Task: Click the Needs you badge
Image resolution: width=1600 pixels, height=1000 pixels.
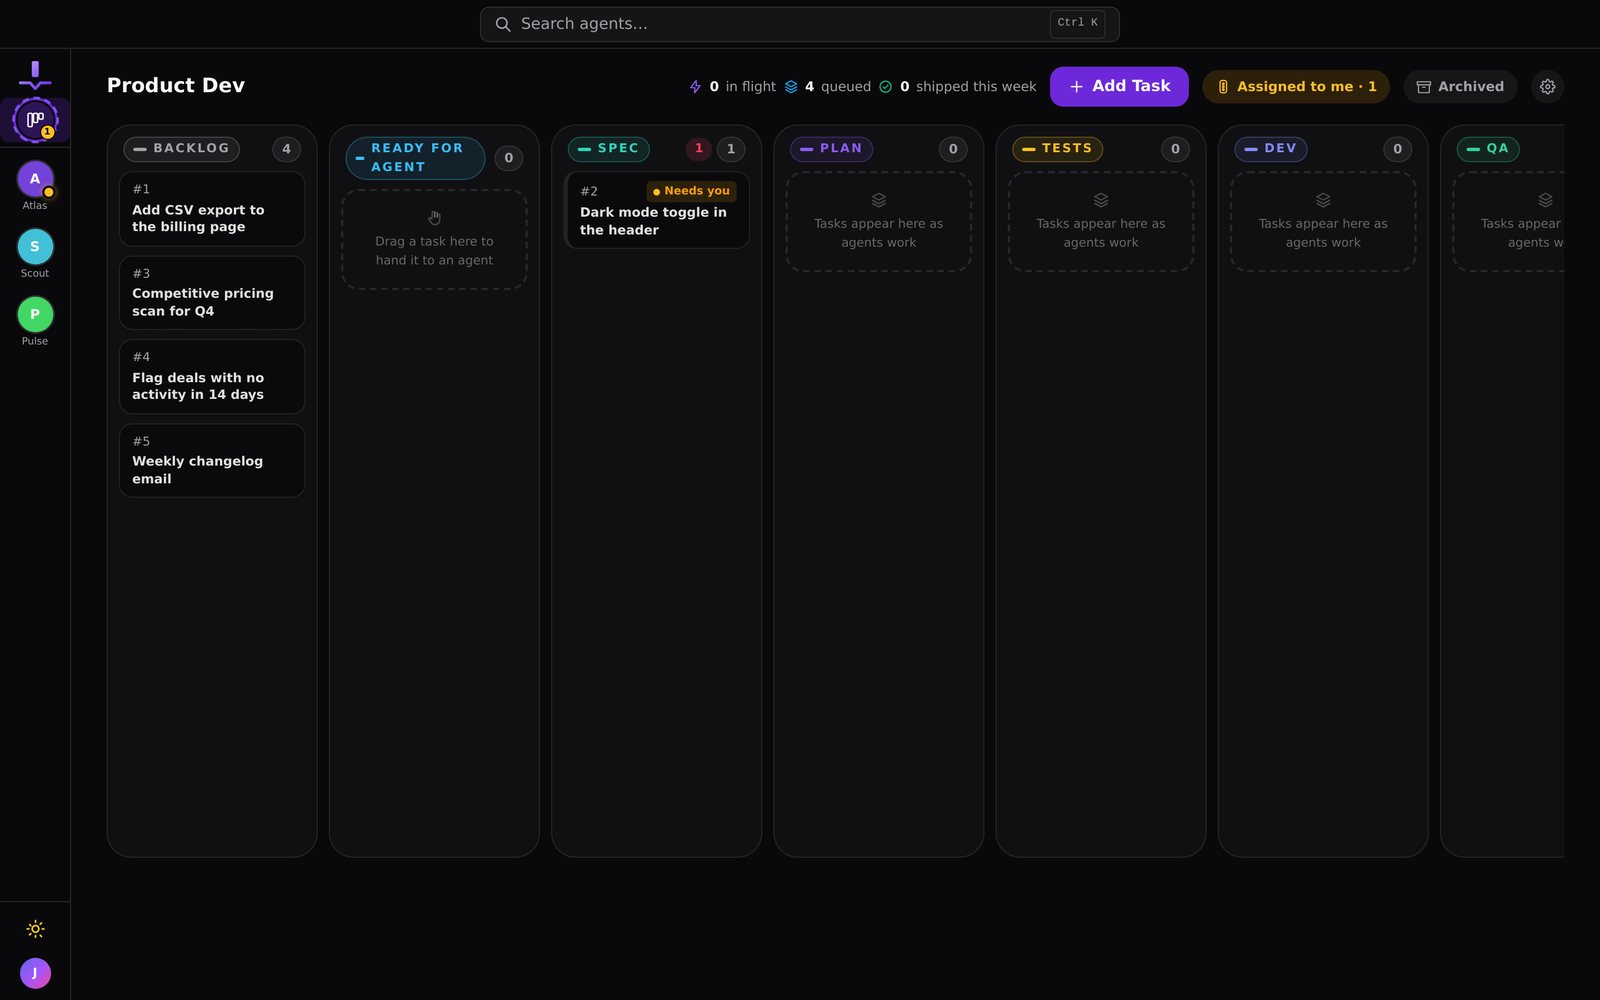Action: [691, 191]
